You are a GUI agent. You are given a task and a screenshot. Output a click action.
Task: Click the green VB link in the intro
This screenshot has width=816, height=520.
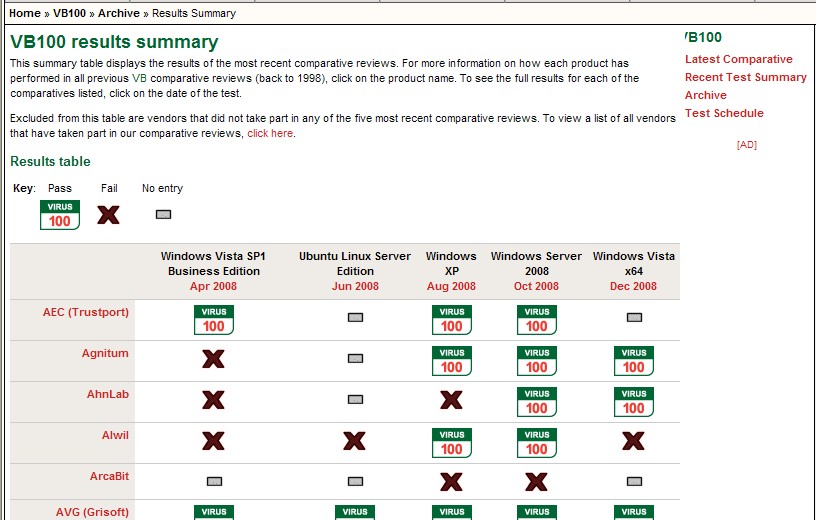point(139,78)
